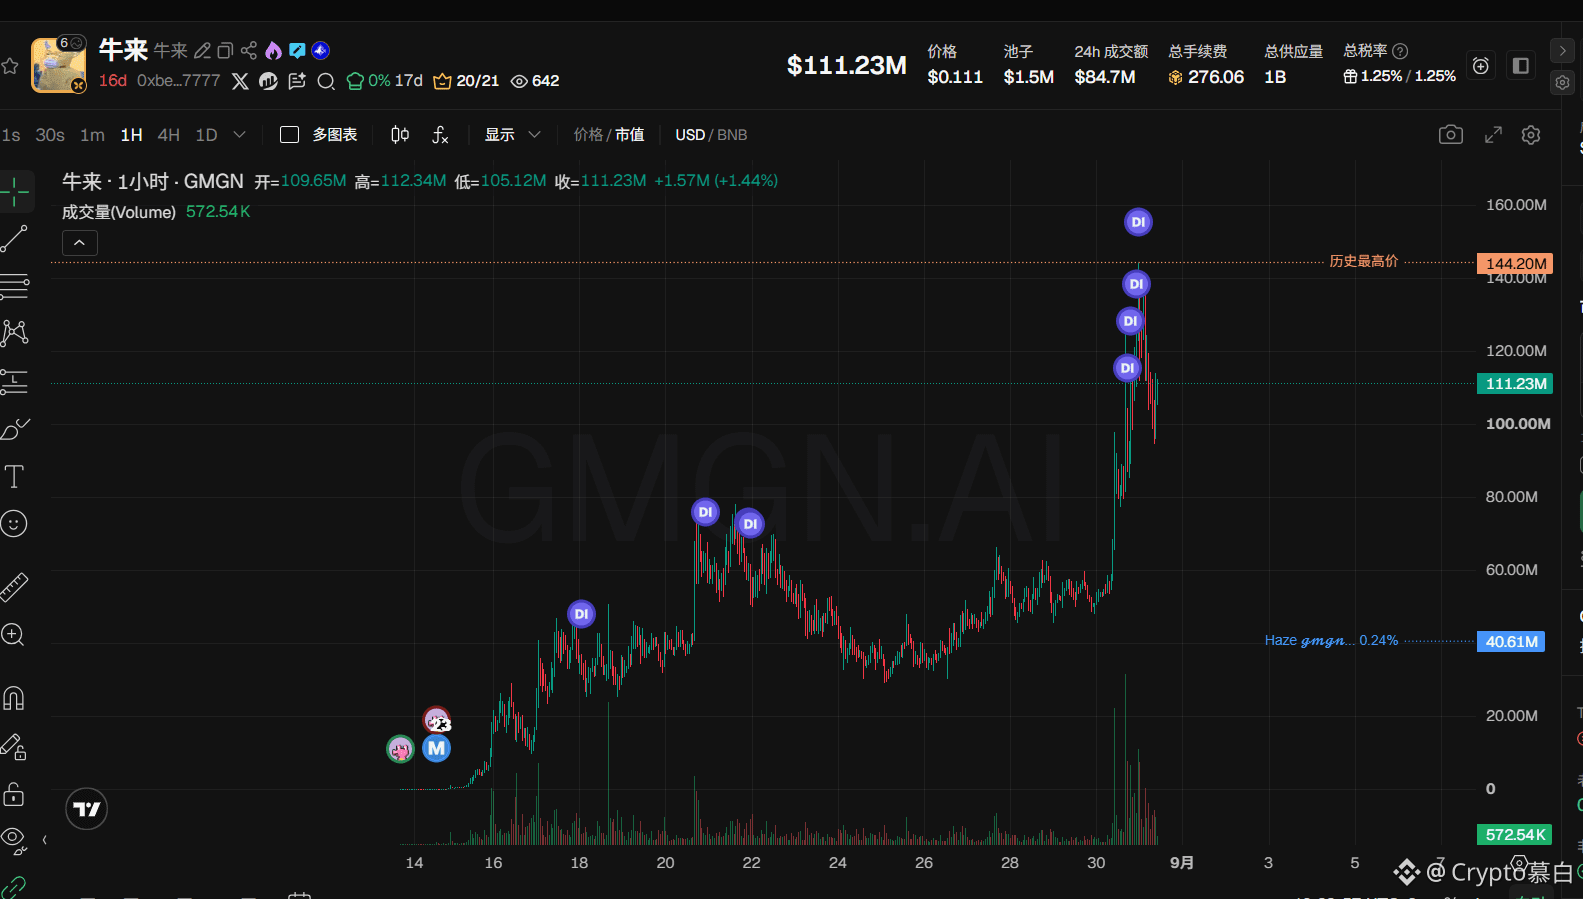The width and height of the screenshot is (1583, 899).
Task: Edit the token name with pencil icon
Action: pos(203,50)
